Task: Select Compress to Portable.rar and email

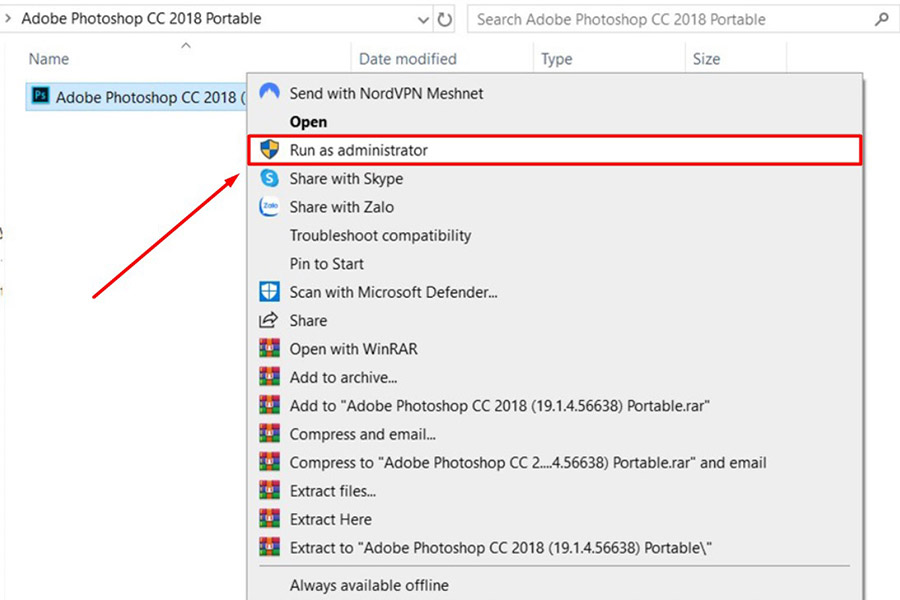Action: pos(554,463)
